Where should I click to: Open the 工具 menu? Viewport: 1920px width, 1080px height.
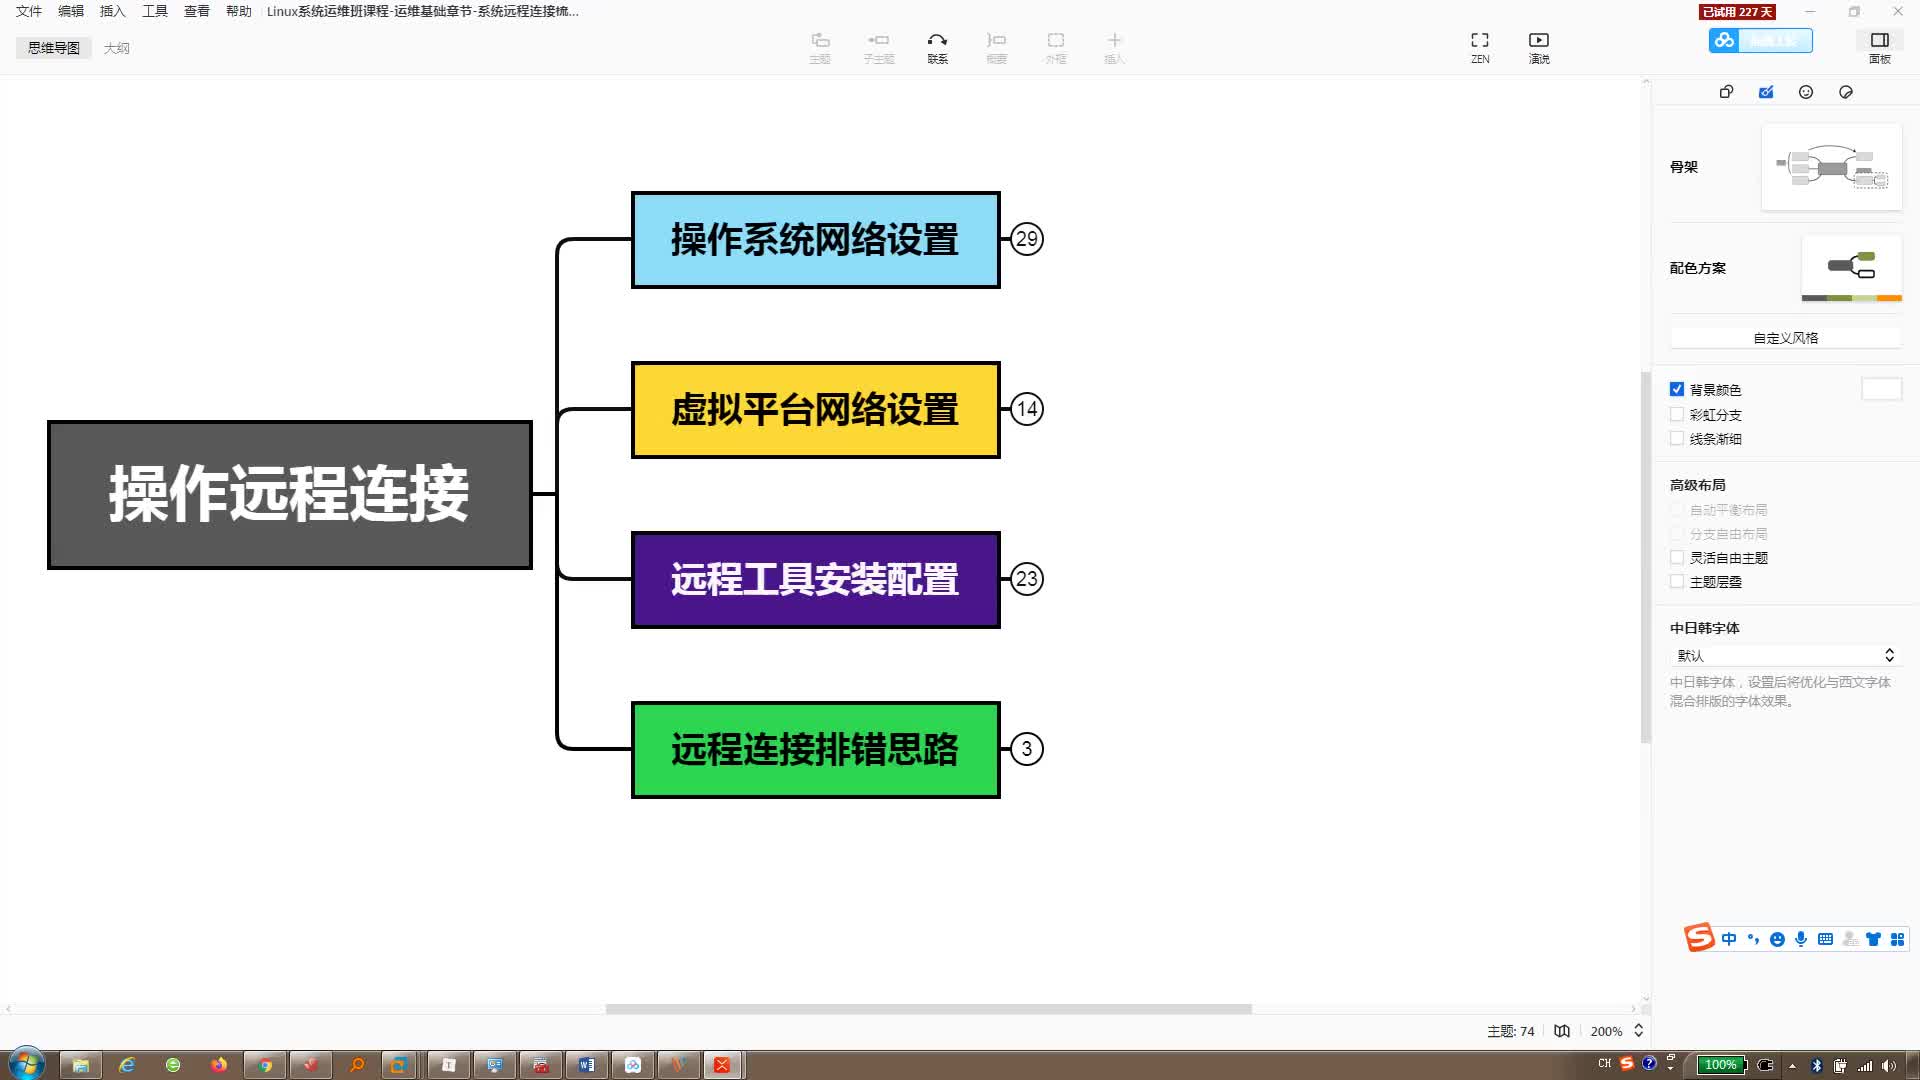pos(155,11)
